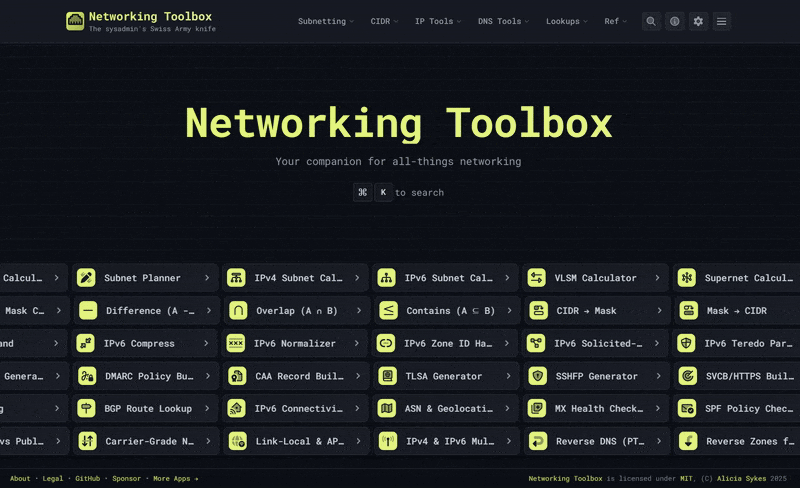Screen dimensions: 800x488
Task: Click the SVCB/HTTPS Builder icon
Action: point(688,376)
